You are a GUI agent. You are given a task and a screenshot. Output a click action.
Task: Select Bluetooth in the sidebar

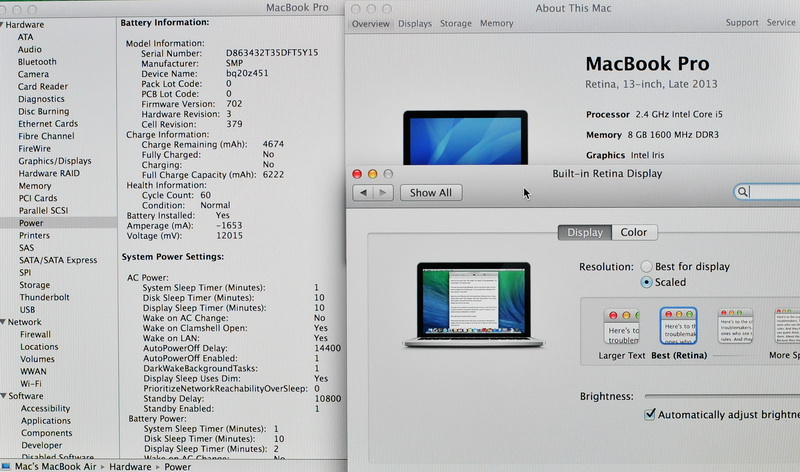(x=37, y=62)
